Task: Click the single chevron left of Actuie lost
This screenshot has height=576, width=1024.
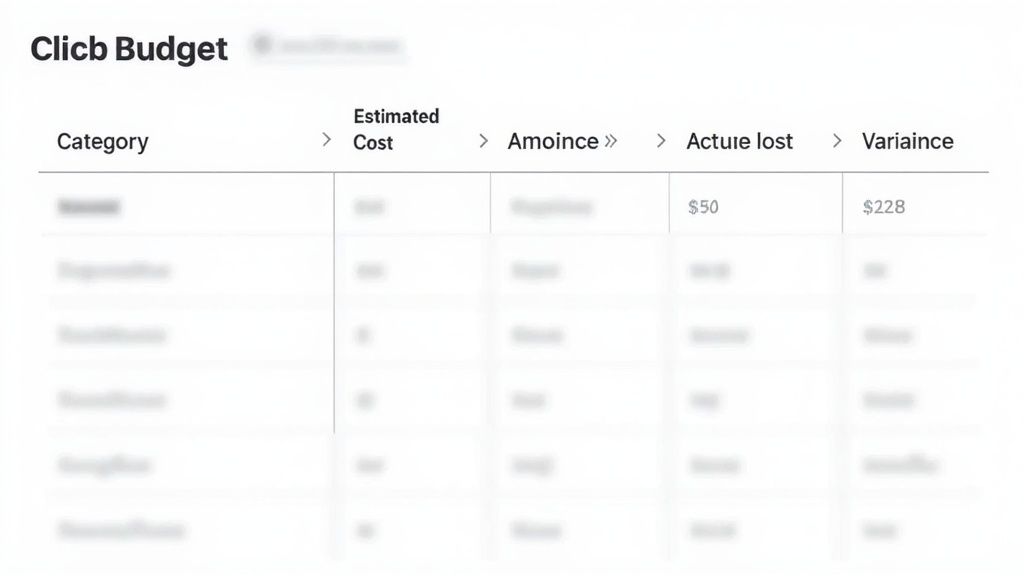Action: tap(661, 141)
